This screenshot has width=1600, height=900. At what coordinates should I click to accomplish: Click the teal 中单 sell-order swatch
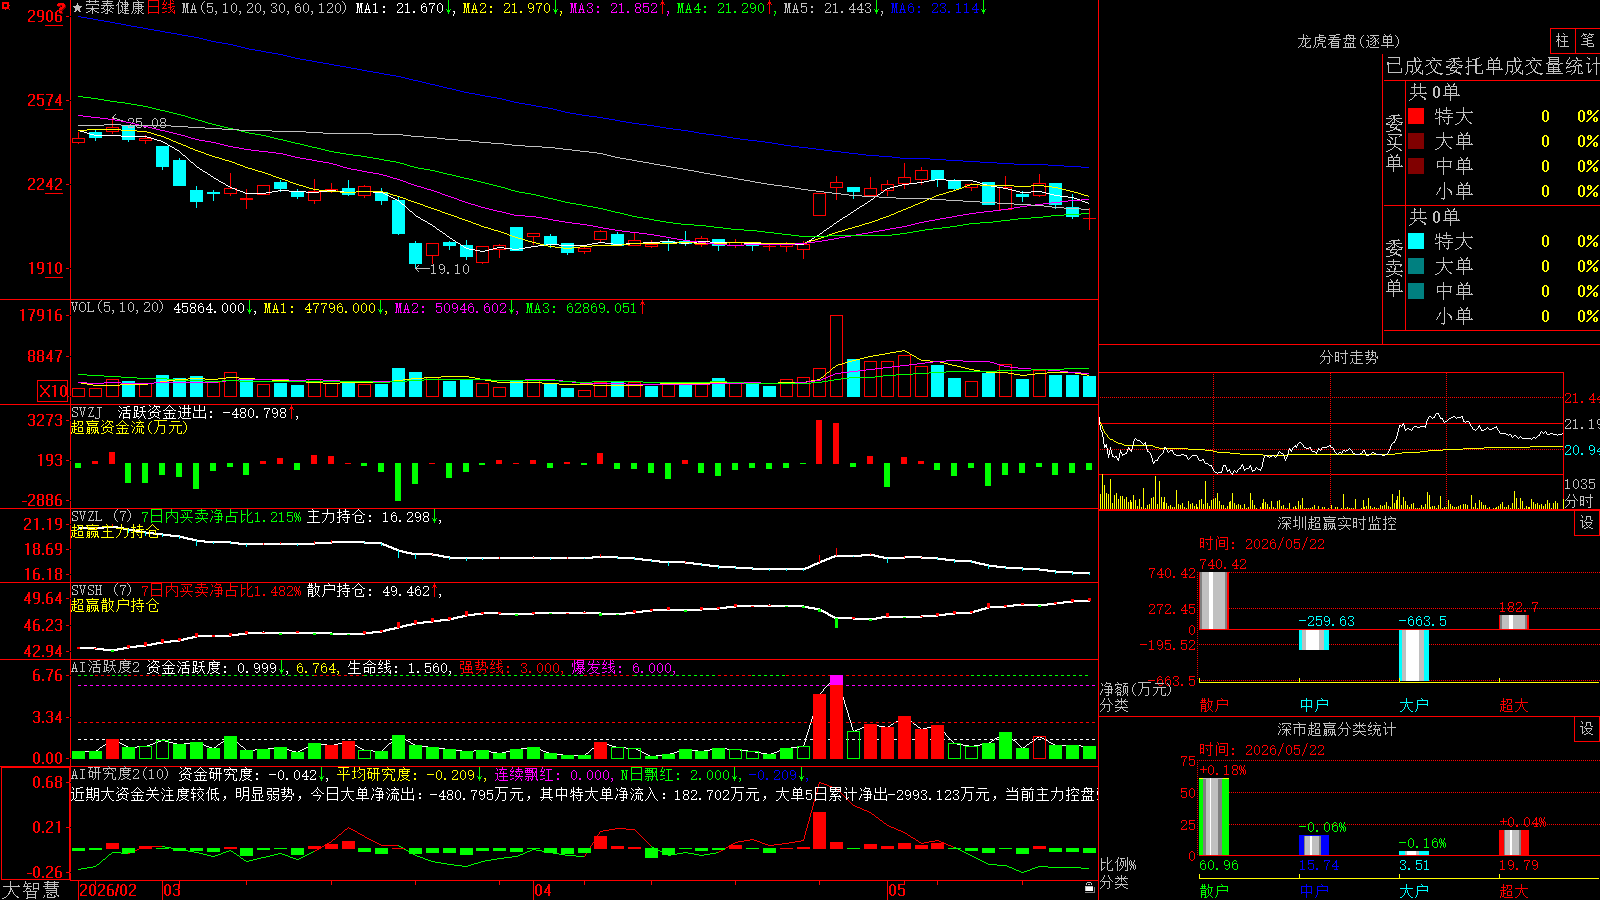(1416, 291)
